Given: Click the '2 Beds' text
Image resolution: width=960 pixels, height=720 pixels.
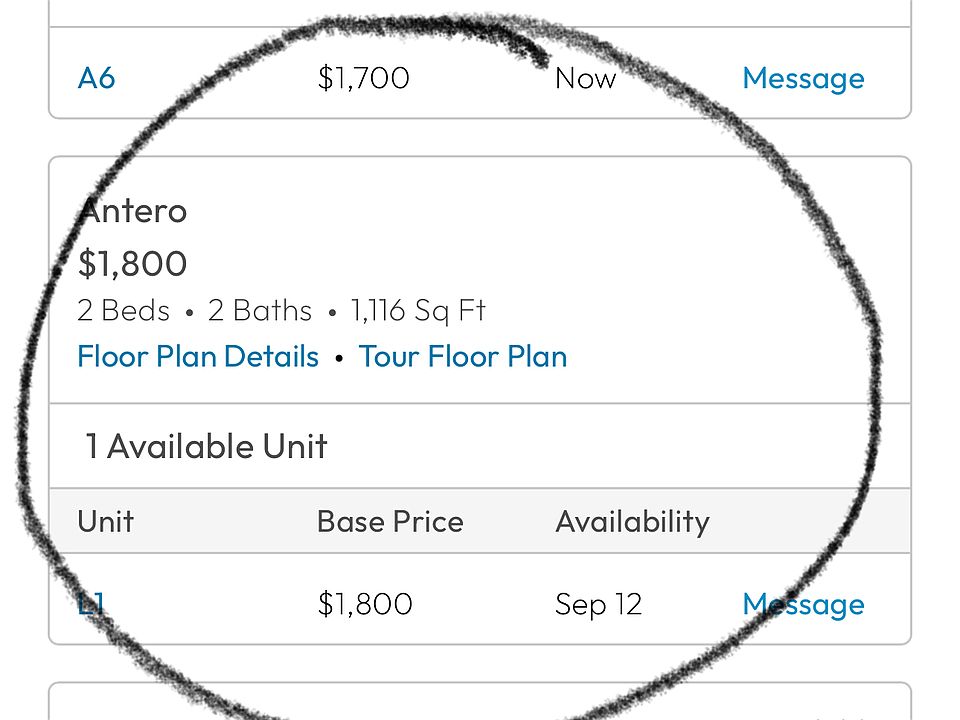Looking at the screenshot, I should 123,311.
